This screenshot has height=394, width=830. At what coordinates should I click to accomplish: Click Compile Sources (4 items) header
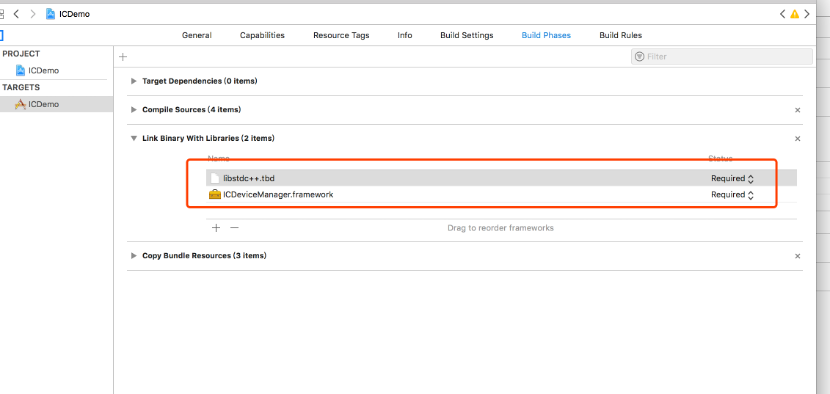point(192,110)
